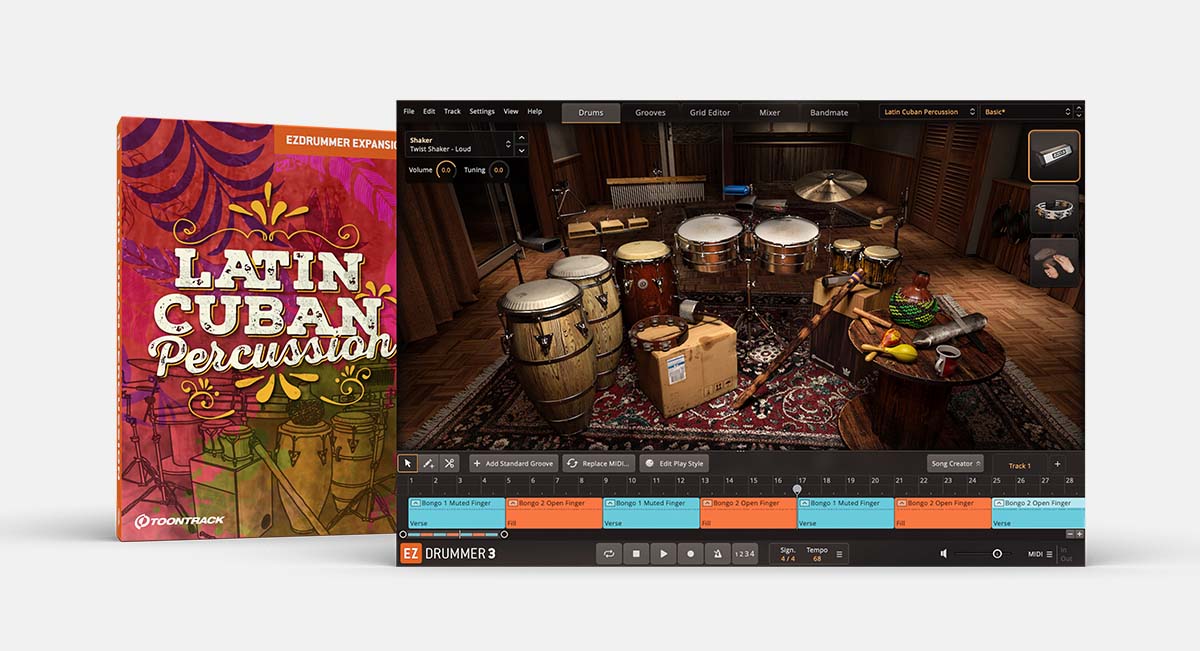The image size is (1200, 651).
Task: Click the Replace MIDI icon button
Action: tap(573, 462)
